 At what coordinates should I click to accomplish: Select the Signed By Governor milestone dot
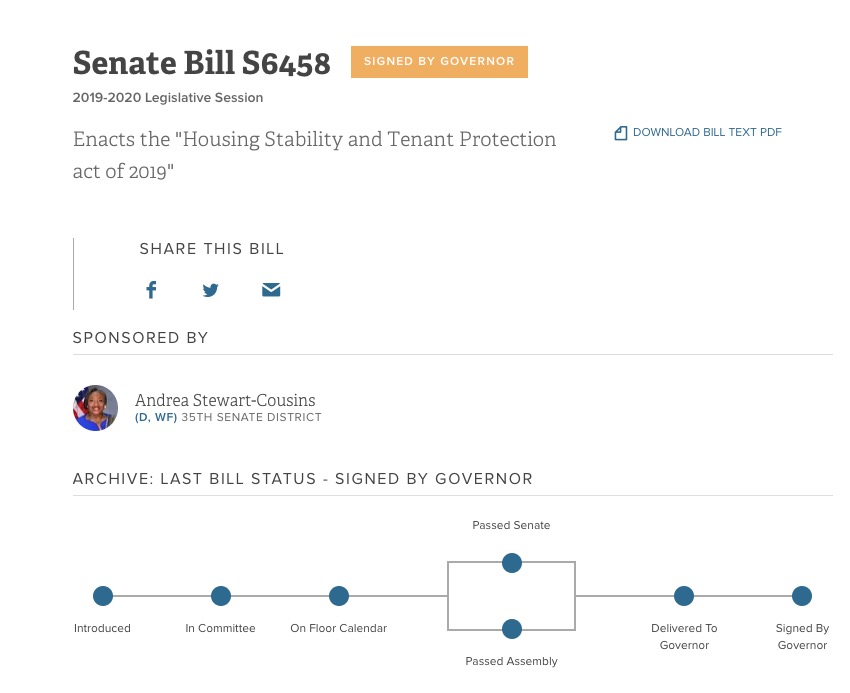click(x=802, y=596)
